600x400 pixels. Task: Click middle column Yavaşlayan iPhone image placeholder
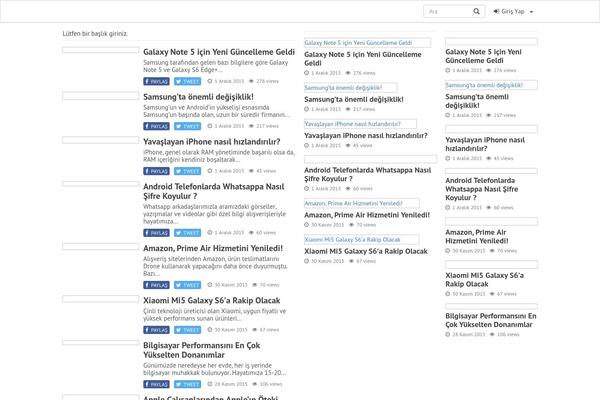[x=360, y=124]
